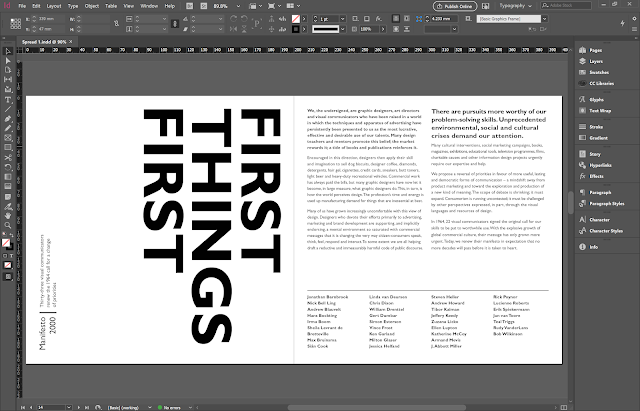The image size is (640, 411).
Task: Click the black stroke swatch in control panel
Action: [x=296, y=29]
